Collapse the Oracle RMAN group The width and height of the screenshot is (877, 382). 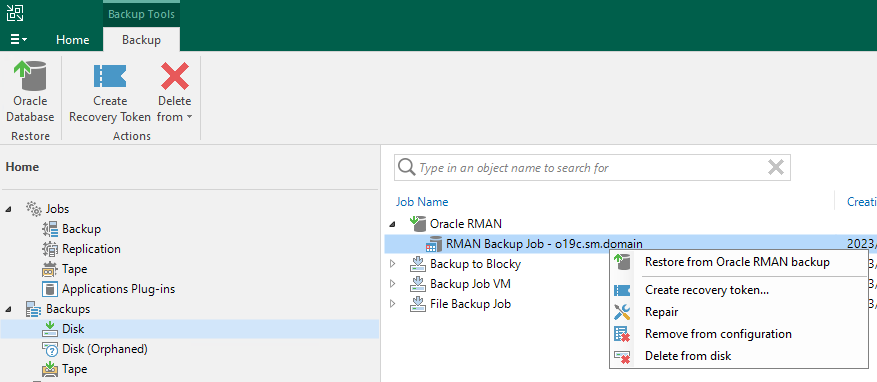pyautogui.click(x=392, y=224)
